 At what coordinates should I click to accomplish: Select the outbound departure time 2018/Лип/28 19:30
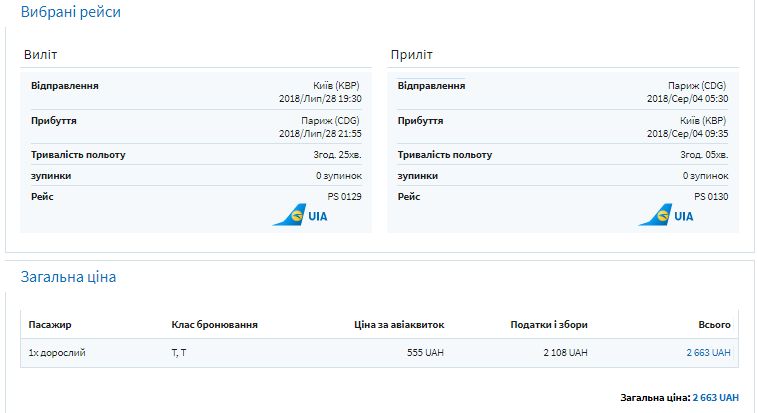(x=320, y=99)
